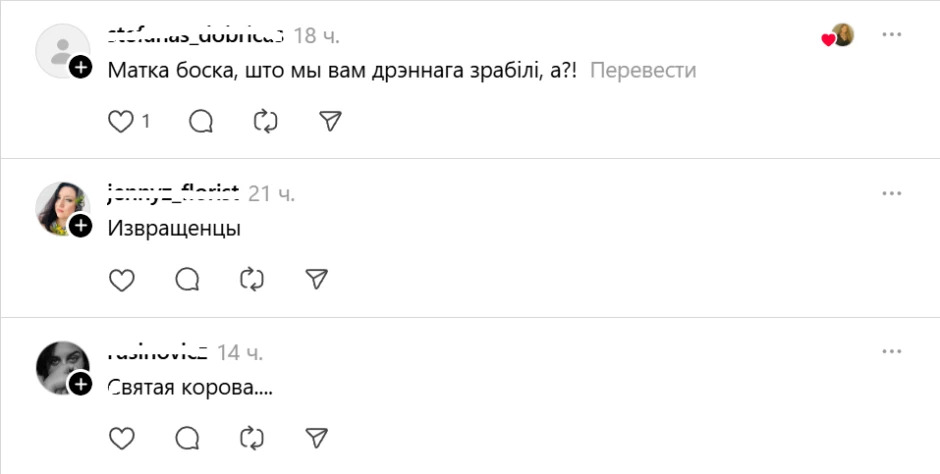
Task: Follow the "Святая корова" commenter via plus badge
Action: click(x=81, y=385)
